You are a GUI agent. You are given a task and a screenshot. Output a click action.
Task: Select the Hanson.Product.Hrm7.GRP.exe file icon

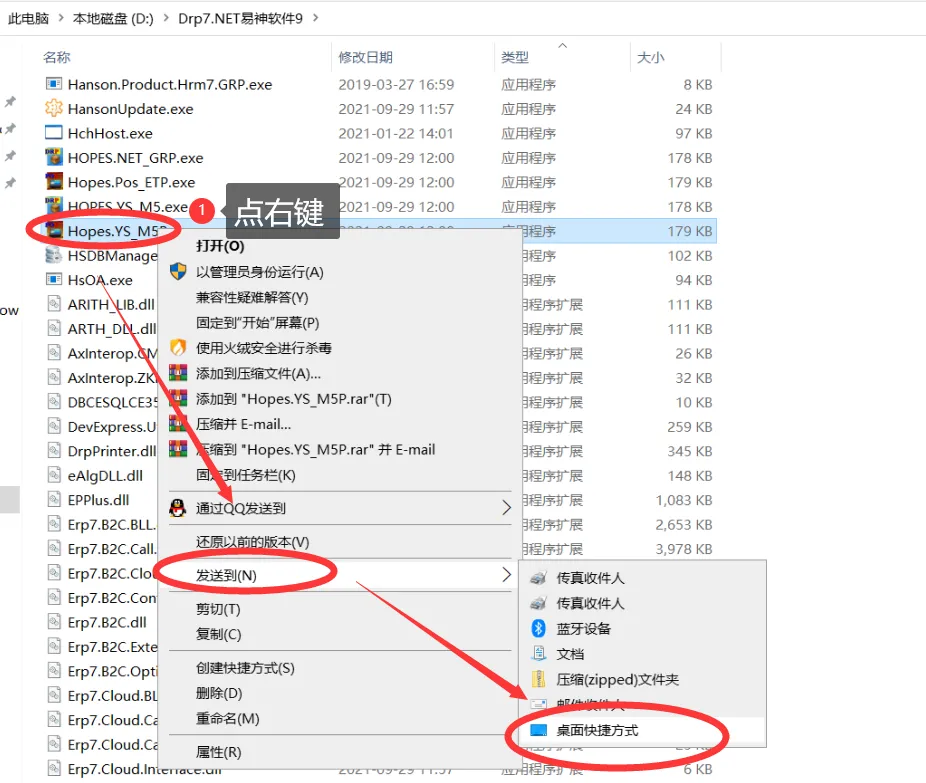point(54,84)
